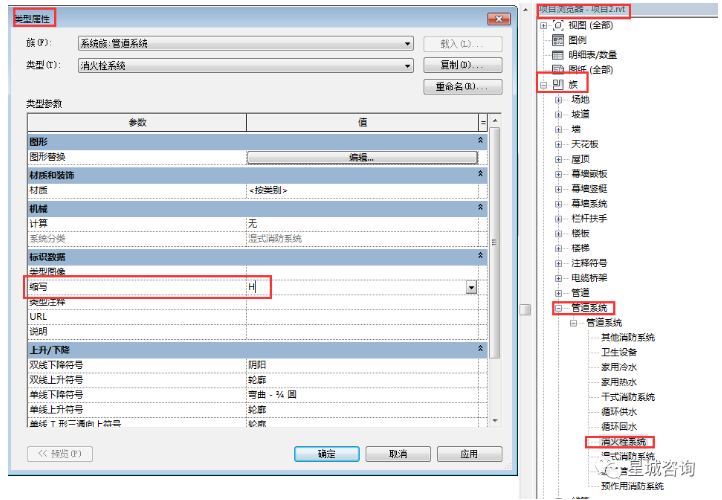Select 其他消防系统 tree item
The height and width of the screenshot is (500, 722).
(628, 337)
